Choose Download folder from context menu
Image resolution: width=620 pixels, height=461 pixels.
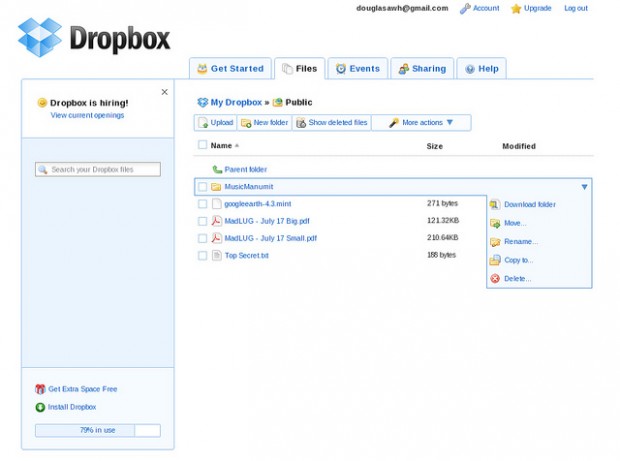pyautogui.click(x=530, y=204)
